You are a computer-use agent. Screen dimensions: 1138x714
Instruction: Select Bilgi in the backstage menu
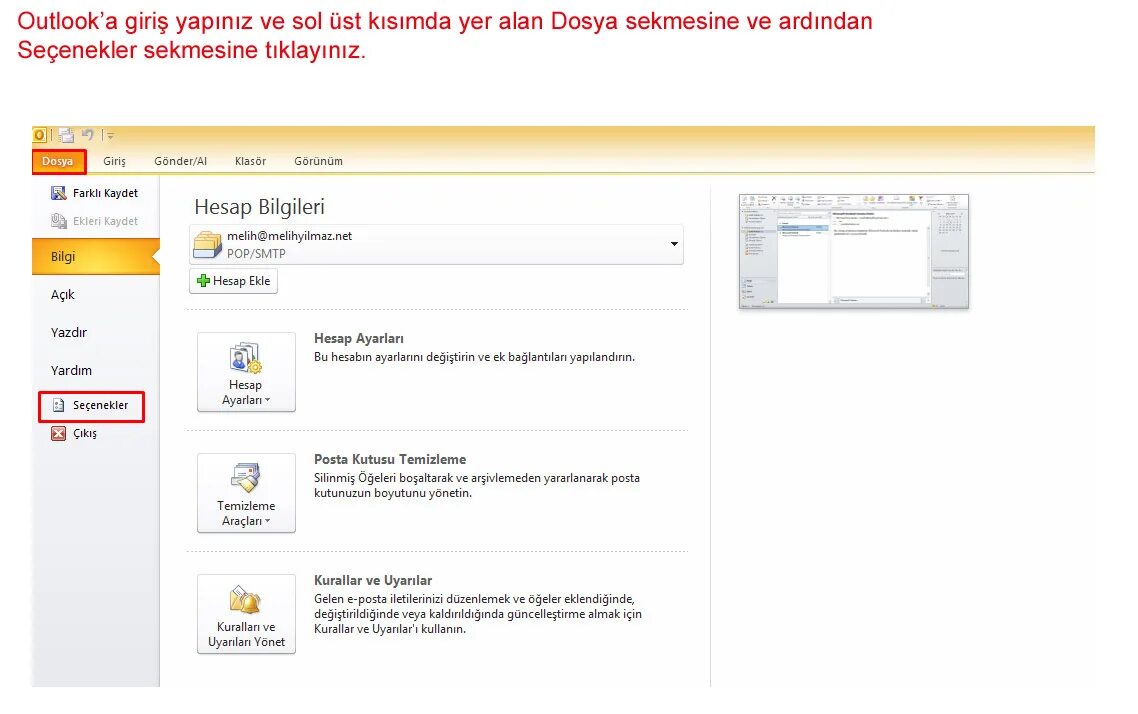pos(96,257)
